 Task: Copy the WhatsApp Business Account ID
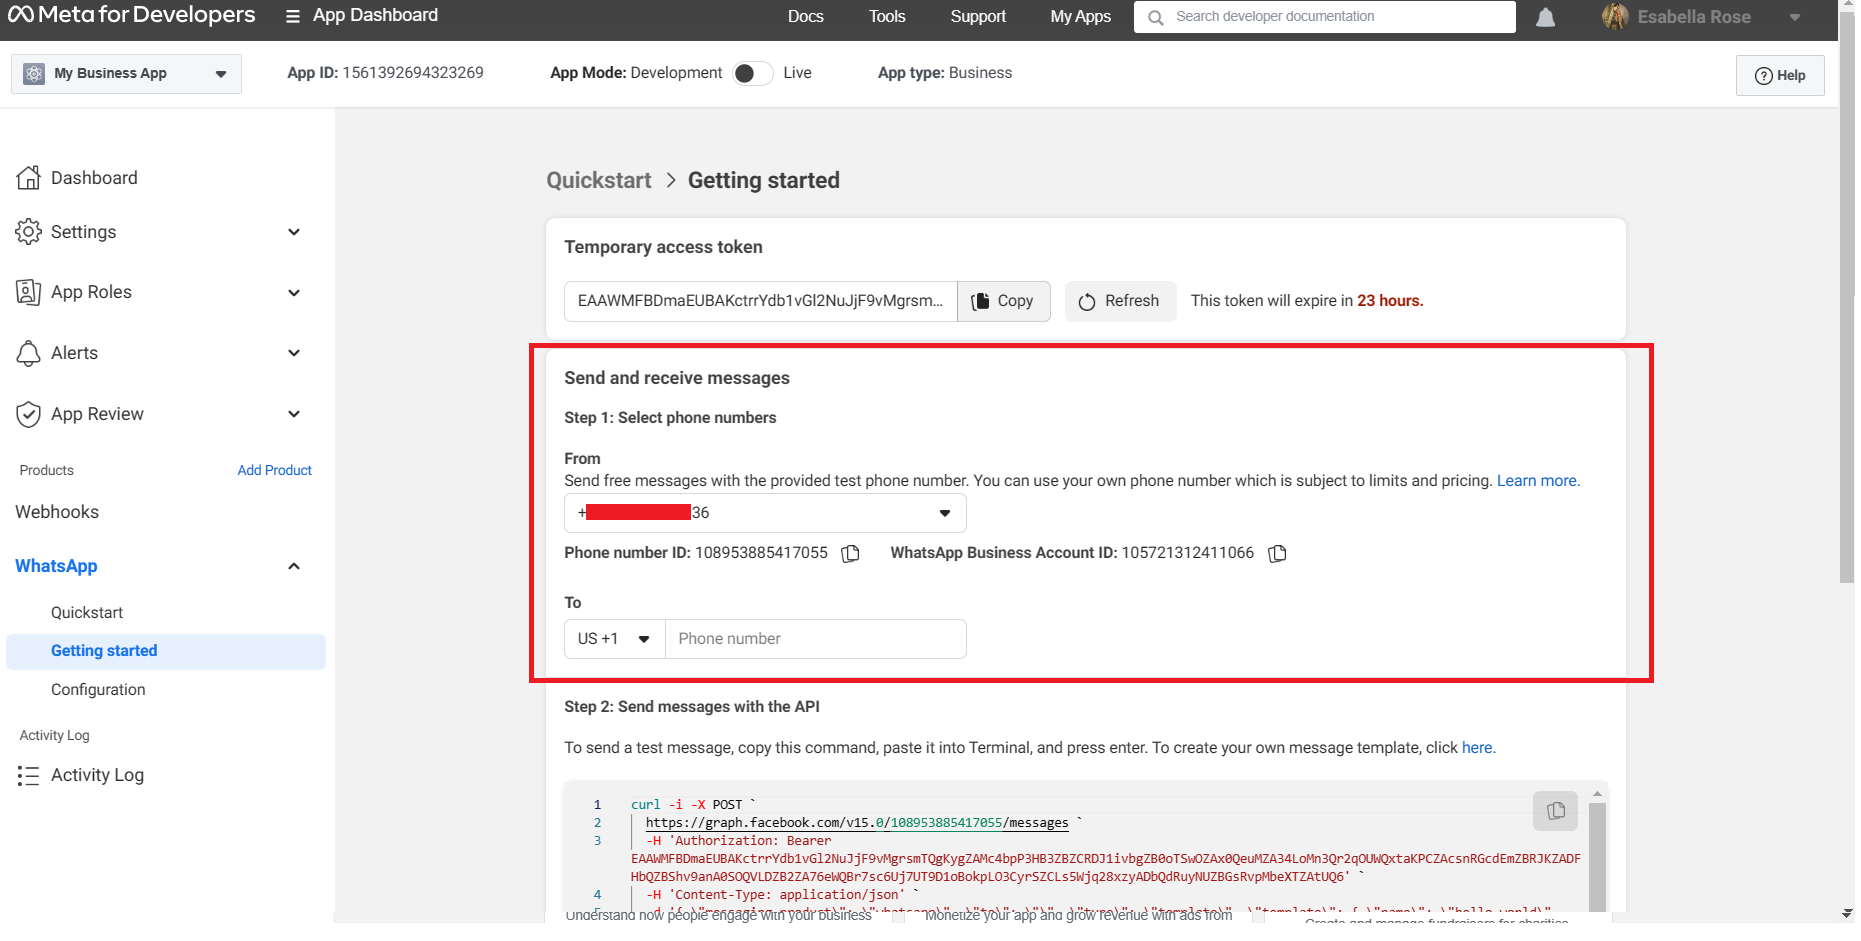(1277, 554)
